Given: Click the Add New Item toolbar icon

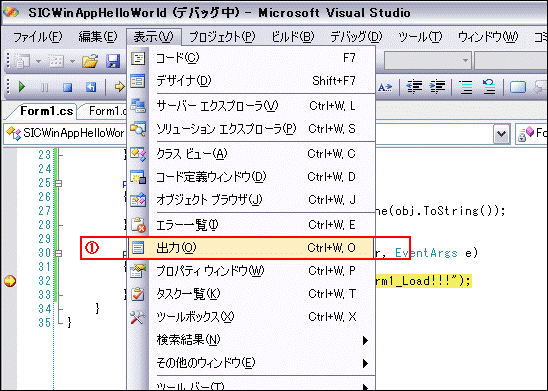Looking at the screenshot, I should 56,61.
